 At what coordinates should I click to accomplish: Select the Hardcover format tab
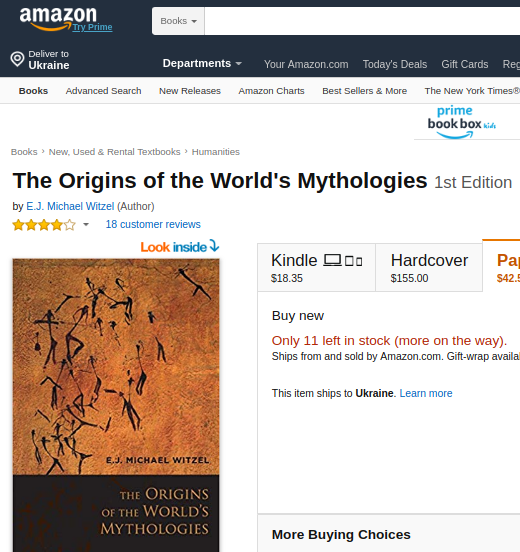[x=429, y=268]
